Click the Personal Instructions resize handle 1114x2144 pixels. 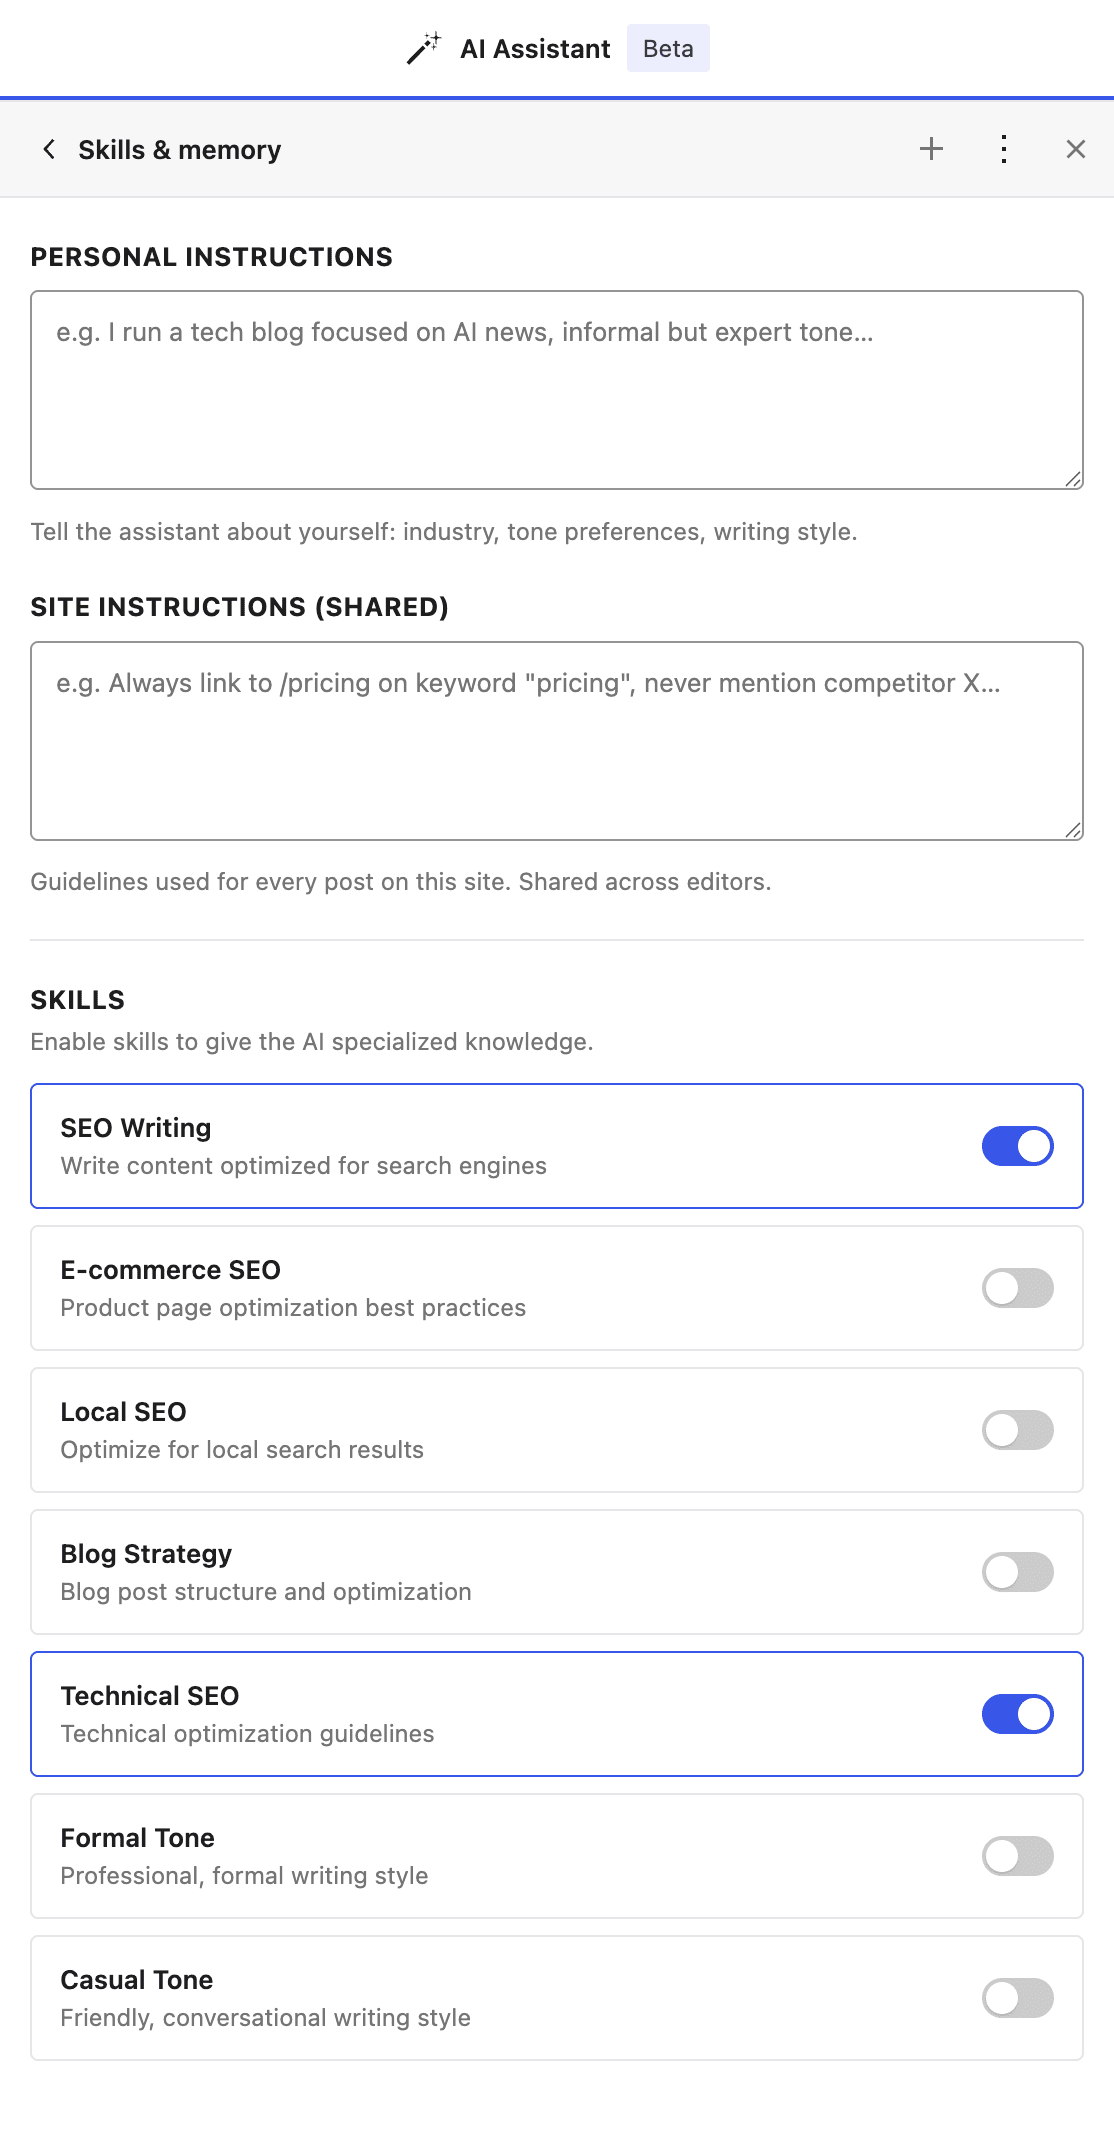click(x=1073, y=479)
